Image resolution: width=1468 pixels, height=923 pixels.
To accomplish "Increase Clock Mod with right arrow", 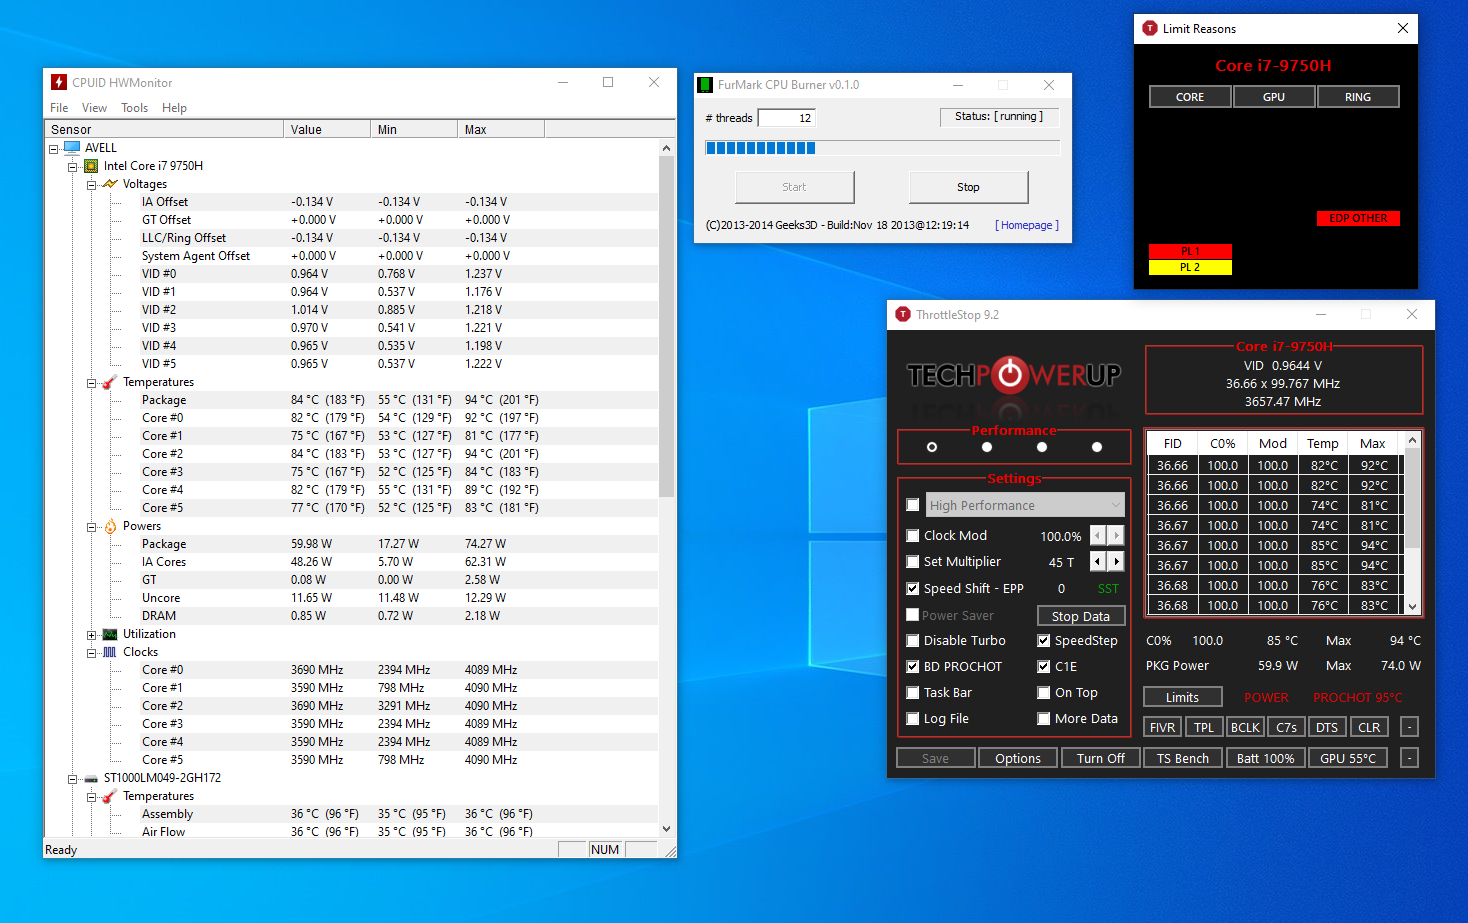I will 1116,535.
